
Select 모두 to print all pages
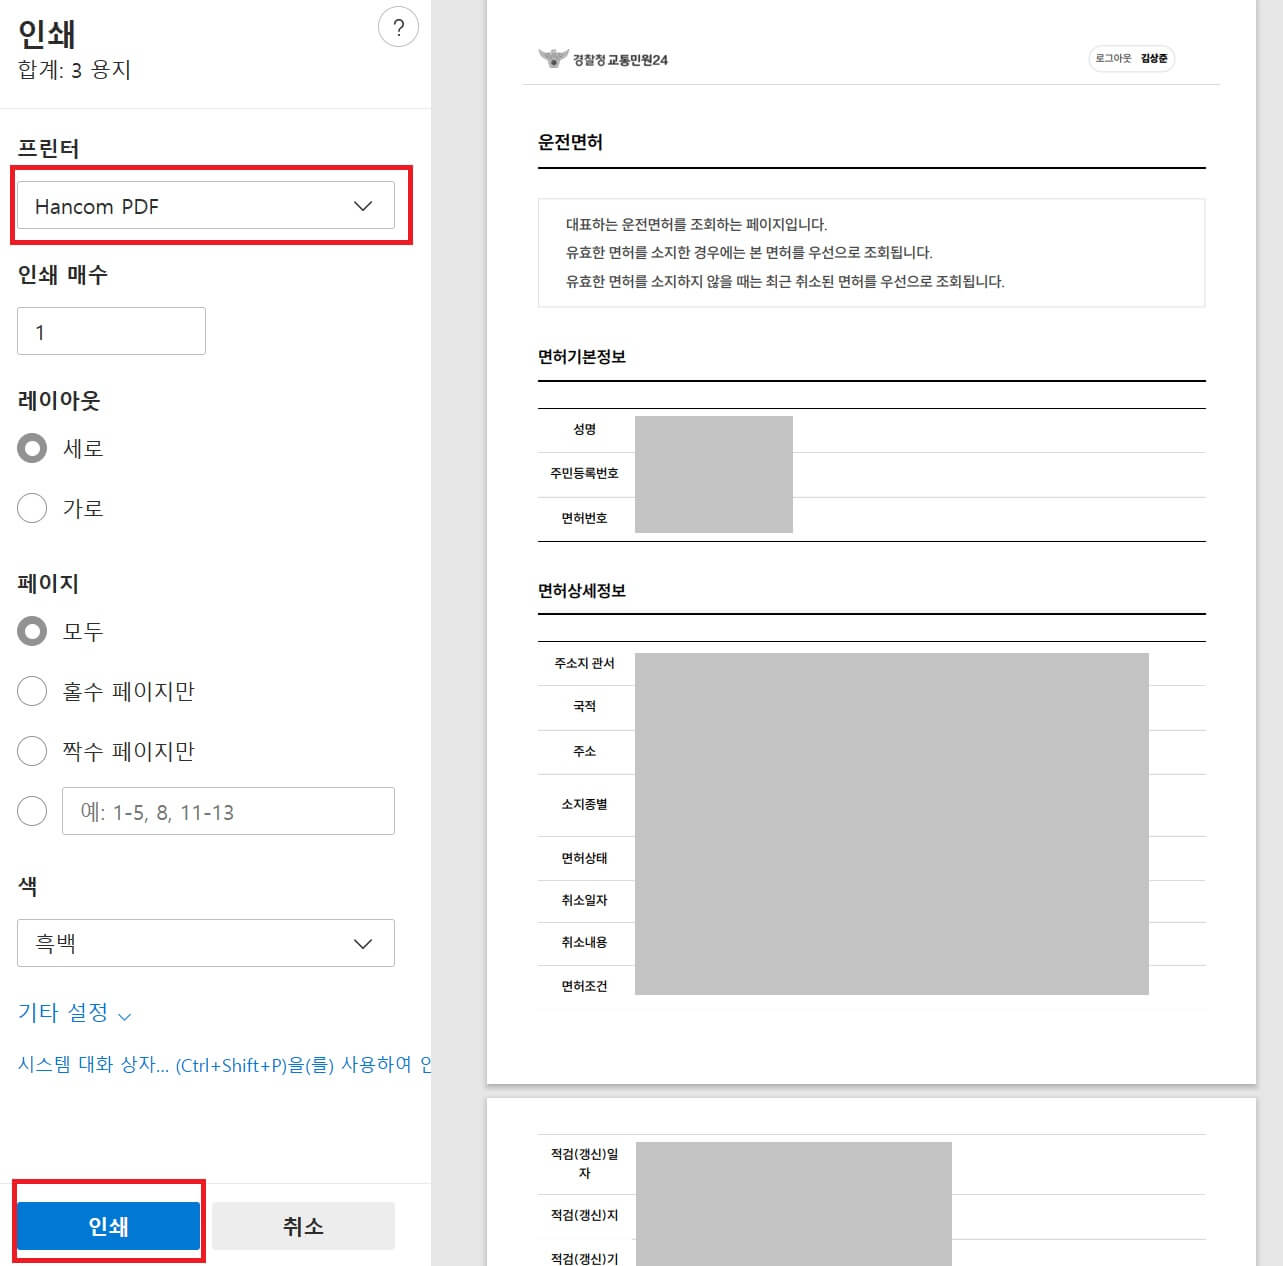pos(32,631)
